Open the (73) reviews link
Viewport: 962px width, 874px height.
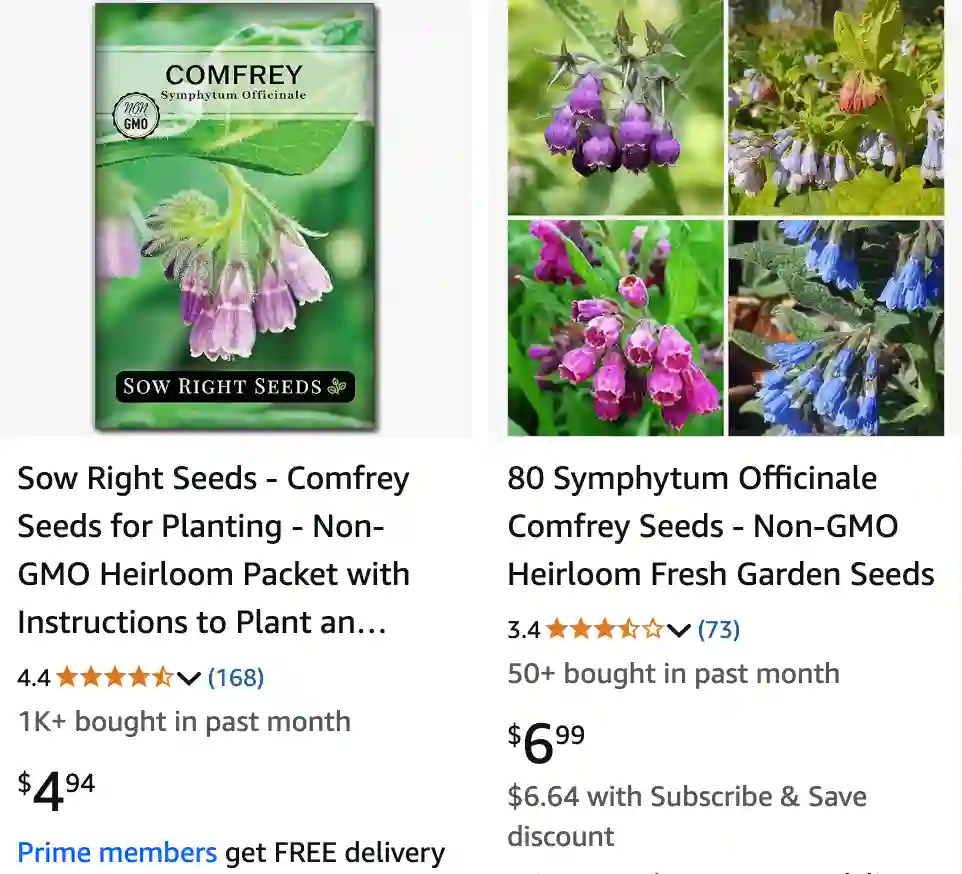pos(717,629)
